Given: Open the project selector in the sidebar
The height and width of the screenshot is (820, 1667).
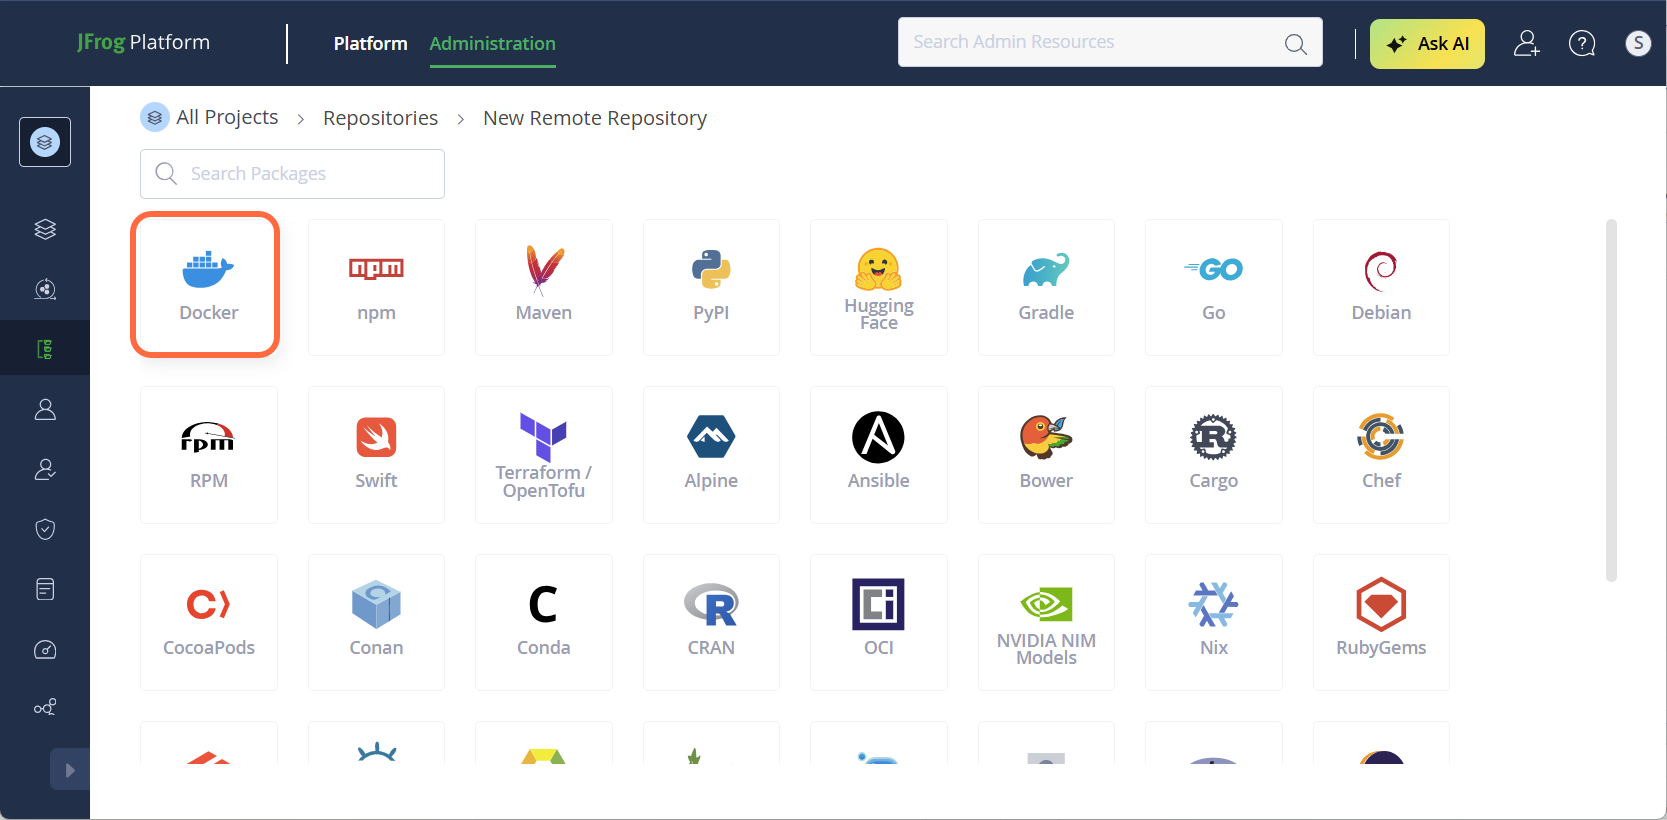Looking at the screenshot, I should click(45, 142).
